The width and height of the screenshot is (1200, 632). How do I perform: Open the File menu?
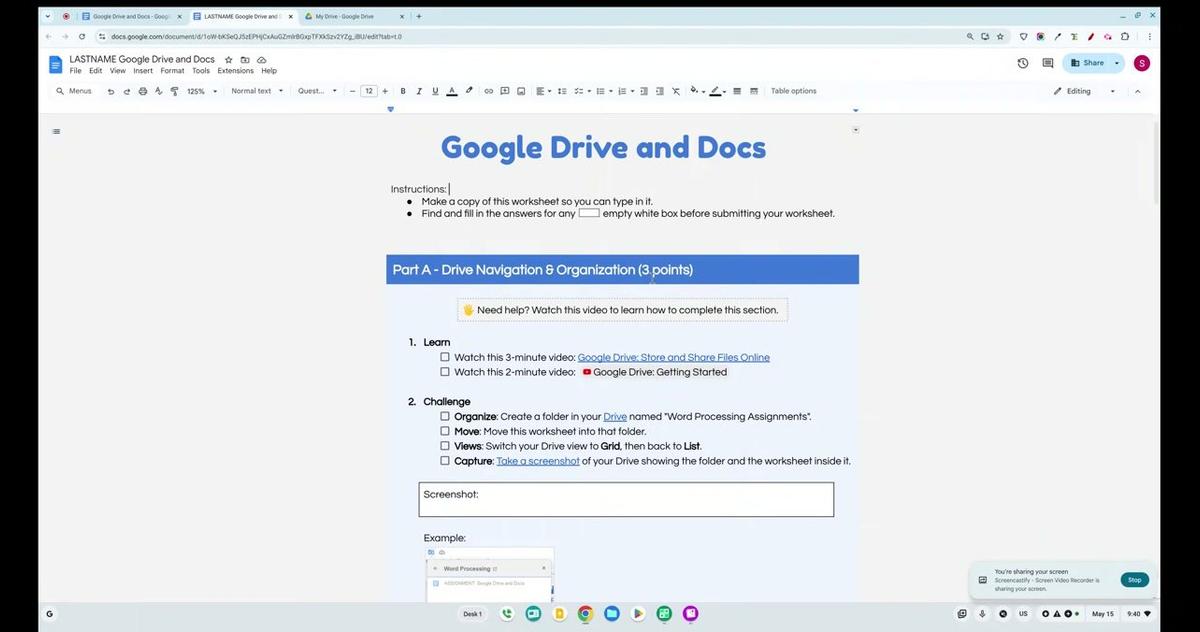click(76, 71)
